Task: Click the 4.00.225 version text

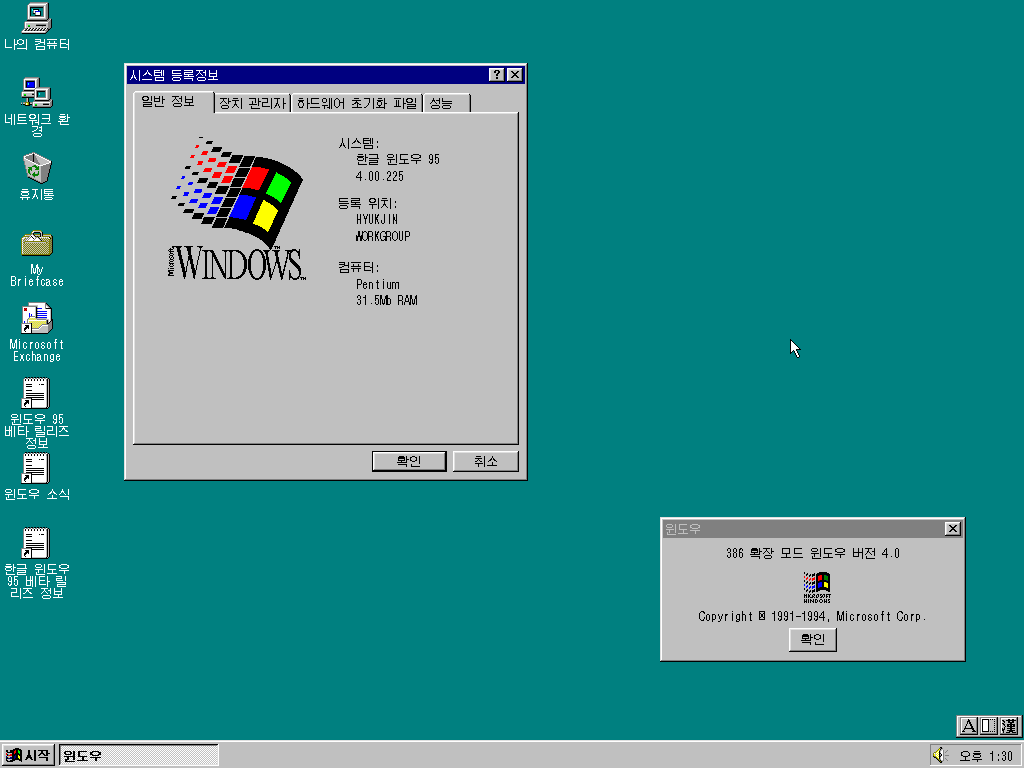Action: pos(379,176)
